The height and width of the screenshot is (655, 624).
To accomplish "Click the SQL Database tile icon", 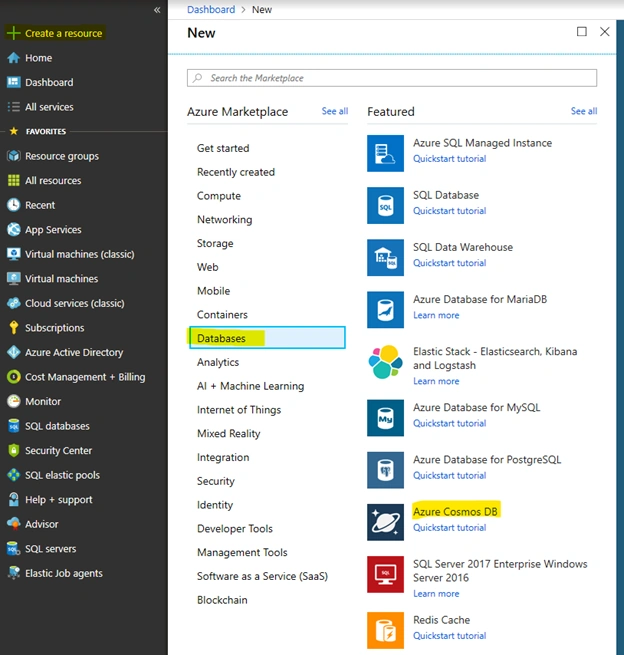I will point(385,206).
